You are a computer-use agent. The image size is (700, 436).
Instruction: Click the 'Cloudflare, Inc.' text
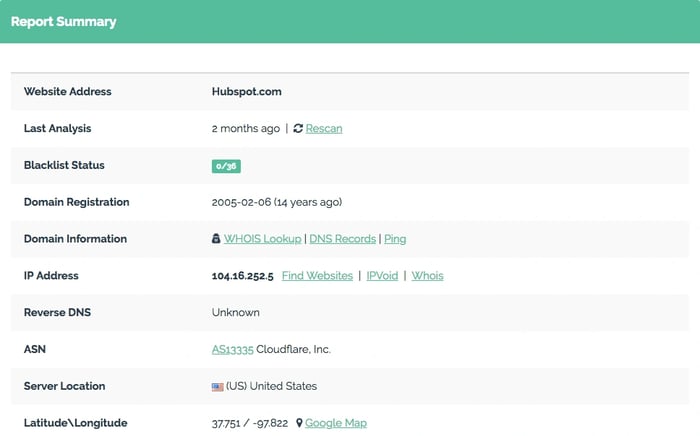pos(293,349)
